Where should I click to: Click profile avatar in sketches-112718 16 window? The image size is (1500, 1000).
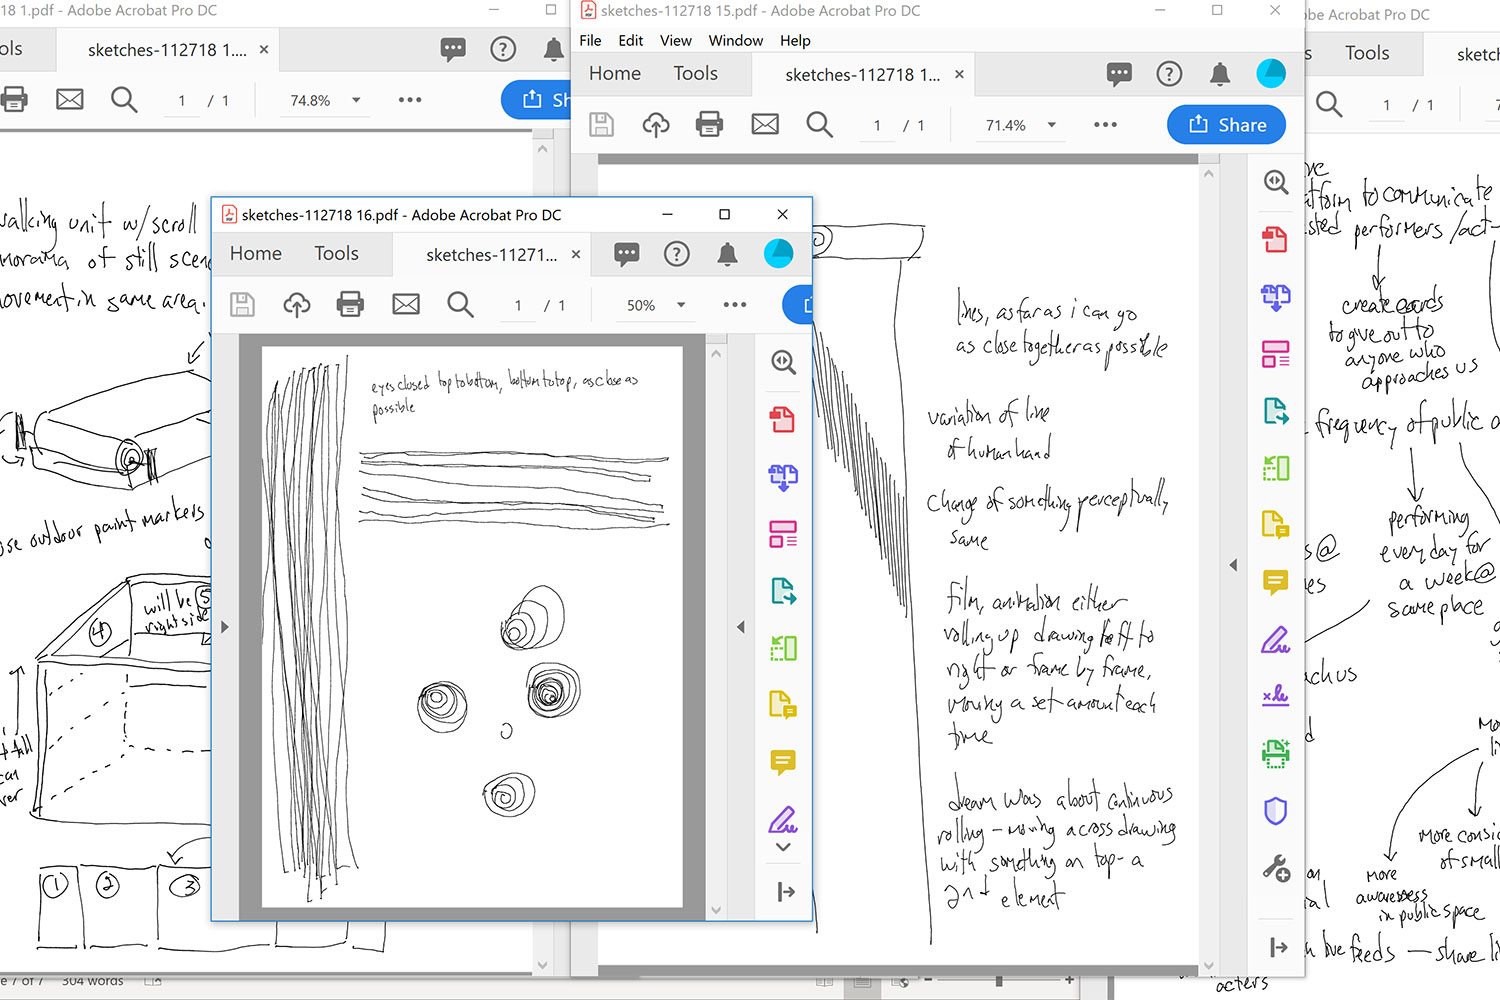pos(778,254)
